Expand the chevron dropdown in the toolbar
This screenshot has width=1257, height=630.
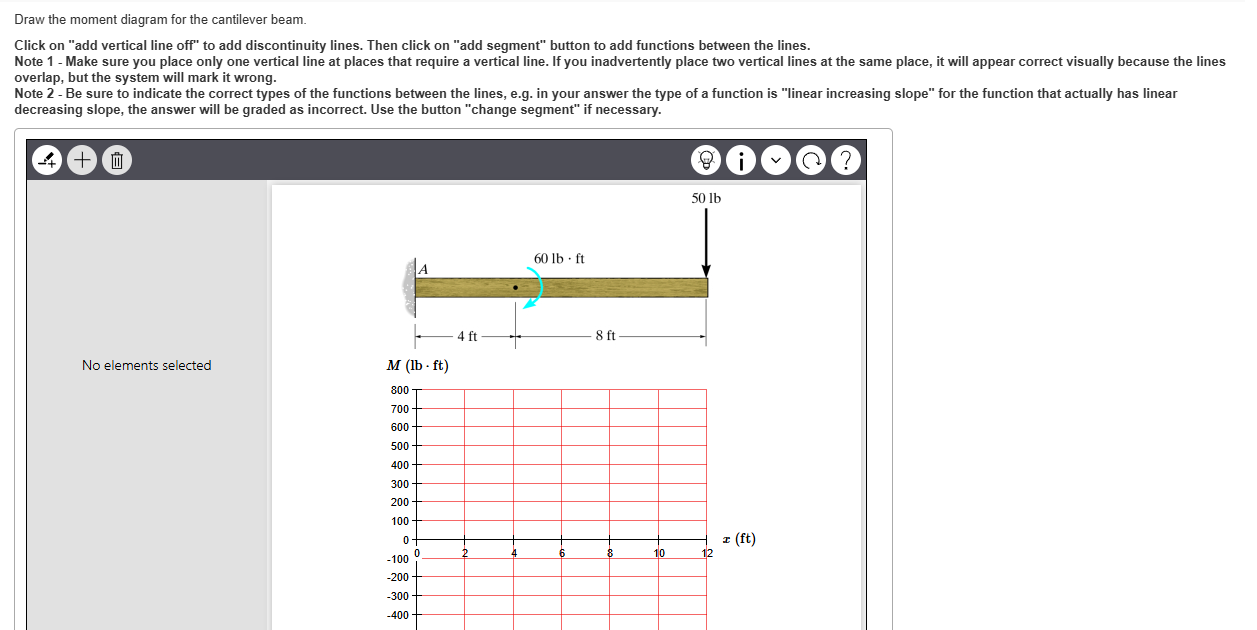[x=776, y=159]
